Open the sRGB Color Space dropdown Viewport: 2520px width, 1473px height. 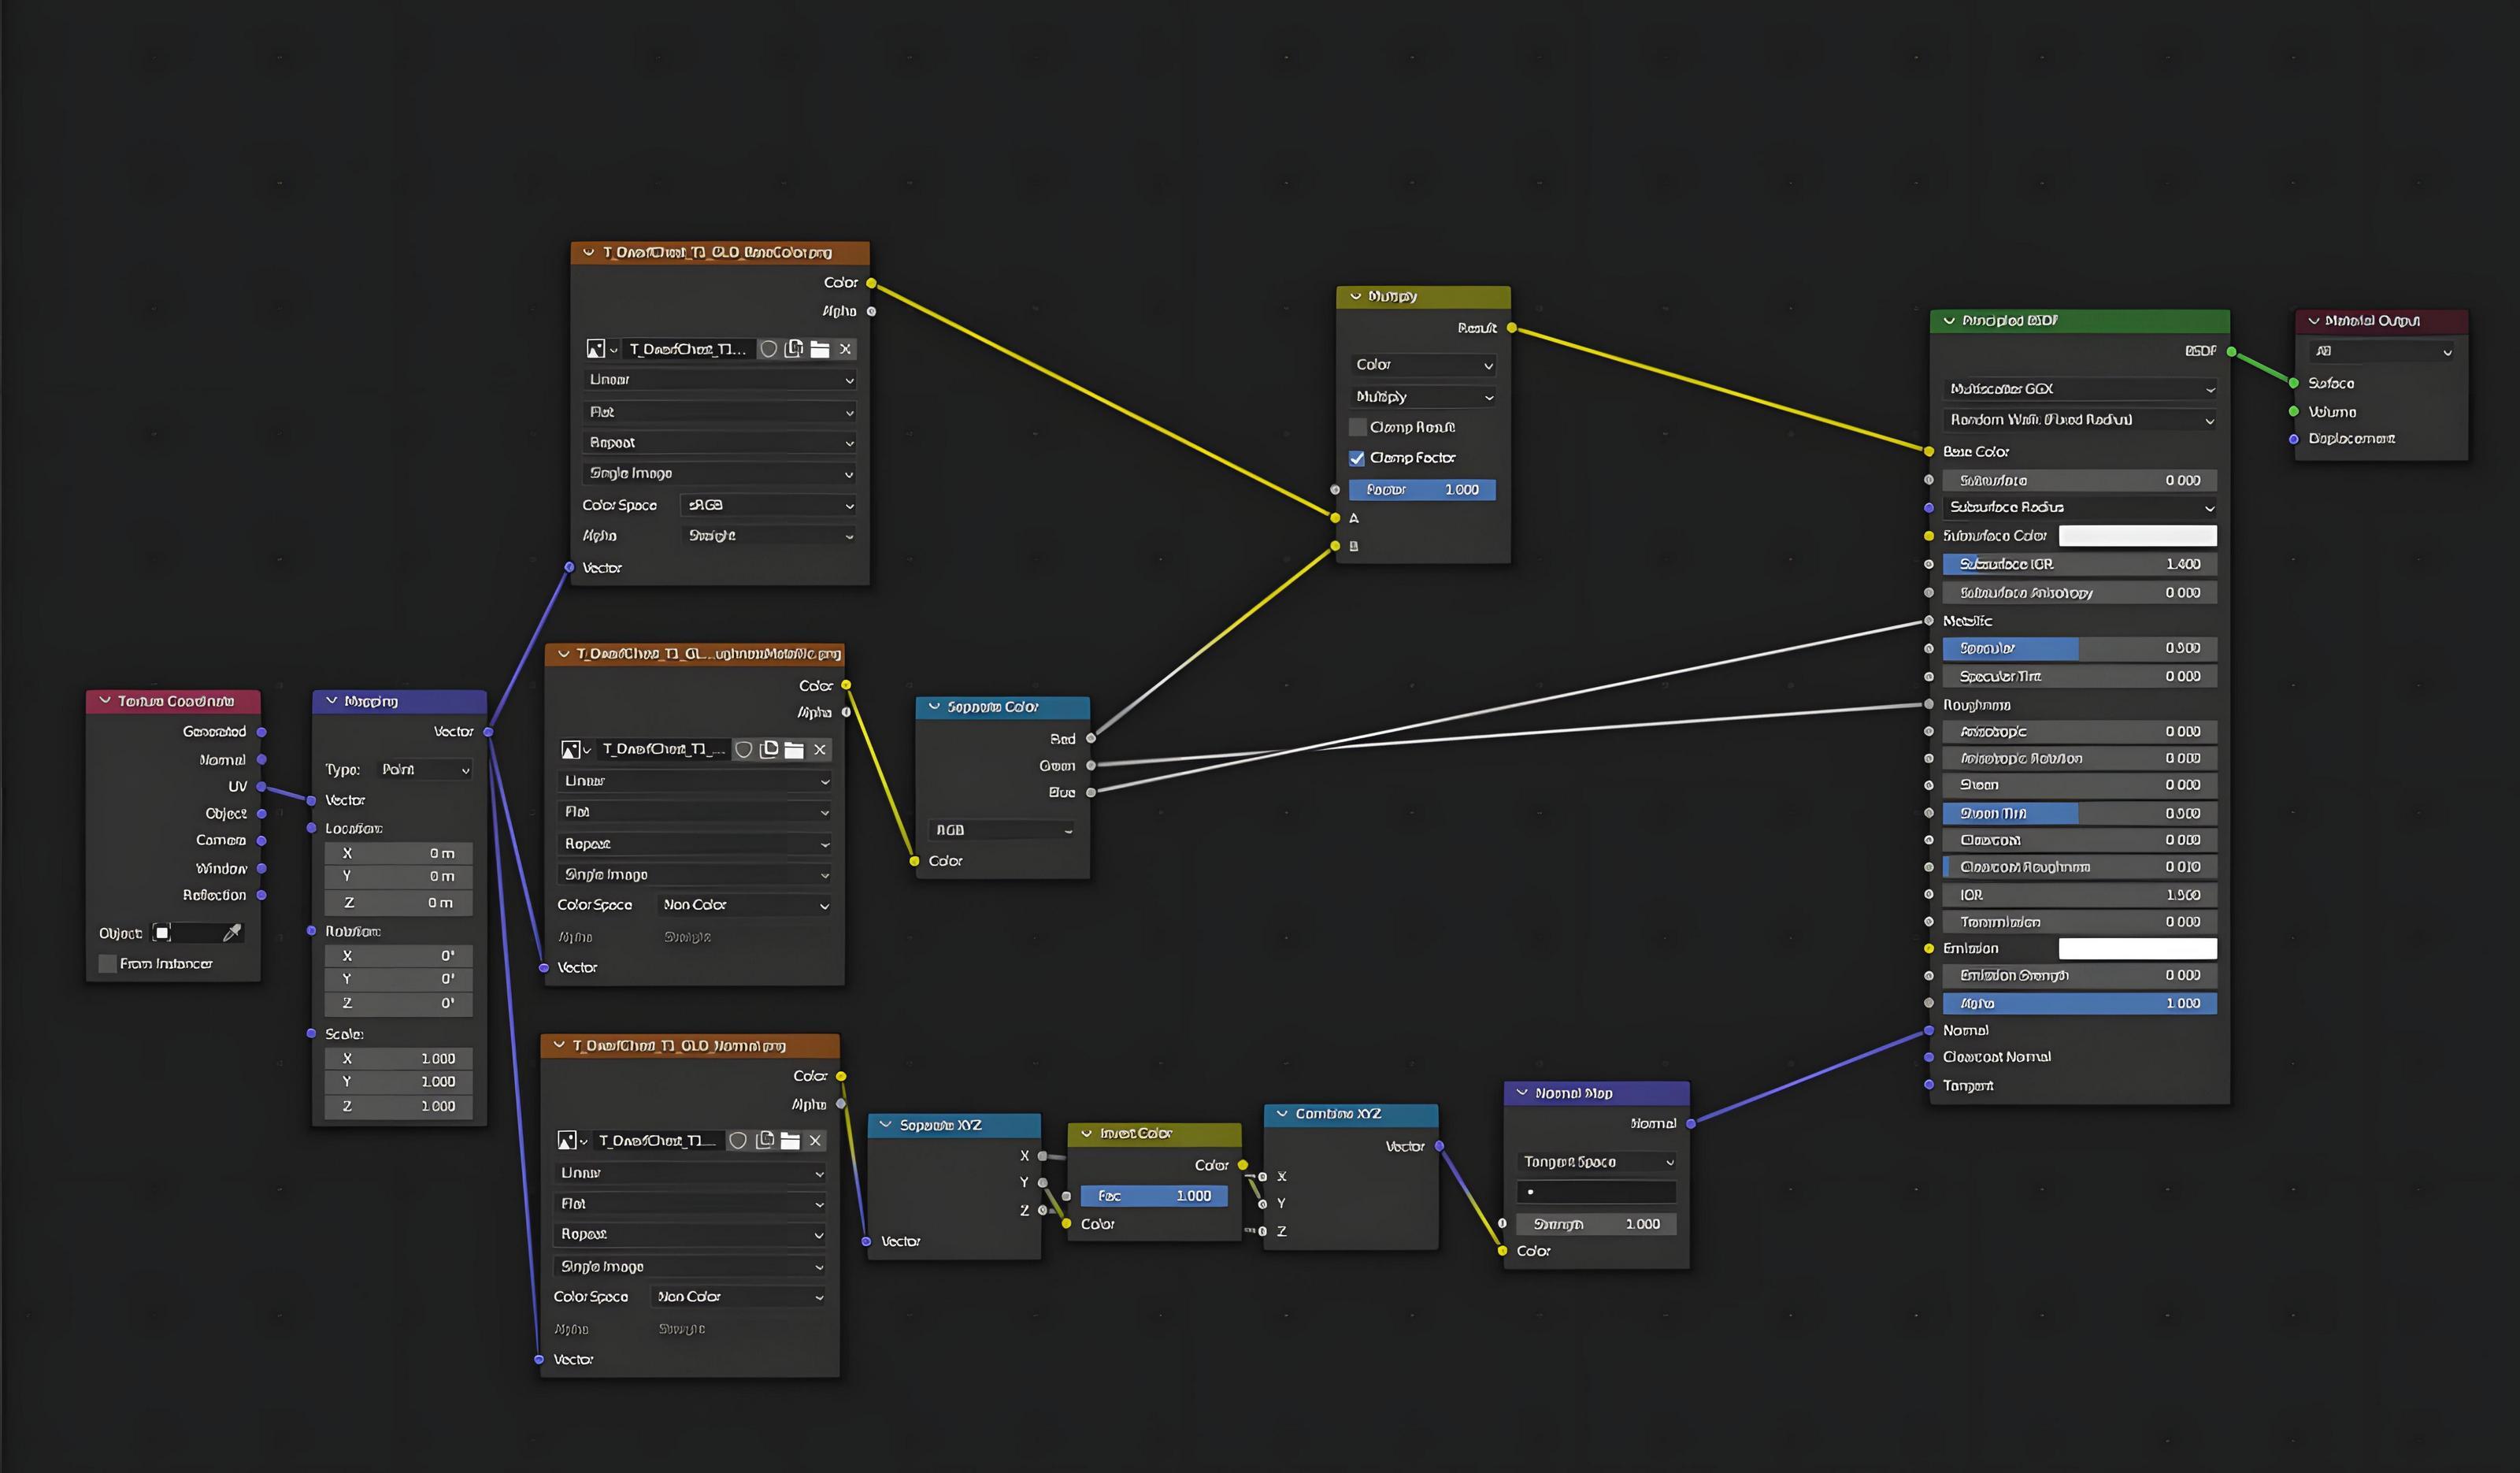(x=768, y=506)
